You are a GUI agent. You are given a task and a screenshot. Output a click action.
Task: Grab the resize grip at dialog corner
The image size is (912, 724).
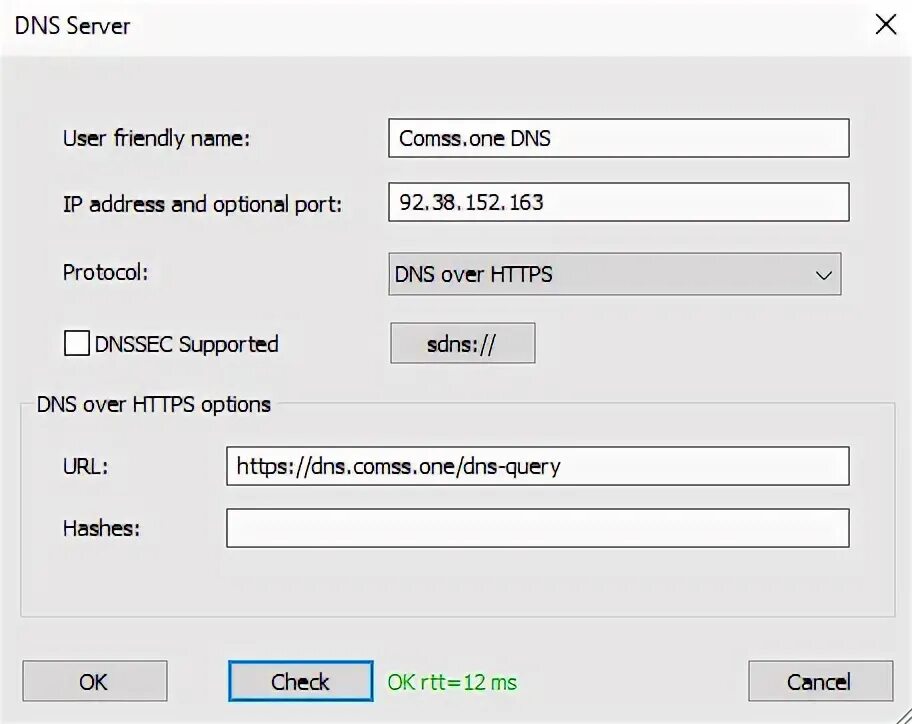902,714
